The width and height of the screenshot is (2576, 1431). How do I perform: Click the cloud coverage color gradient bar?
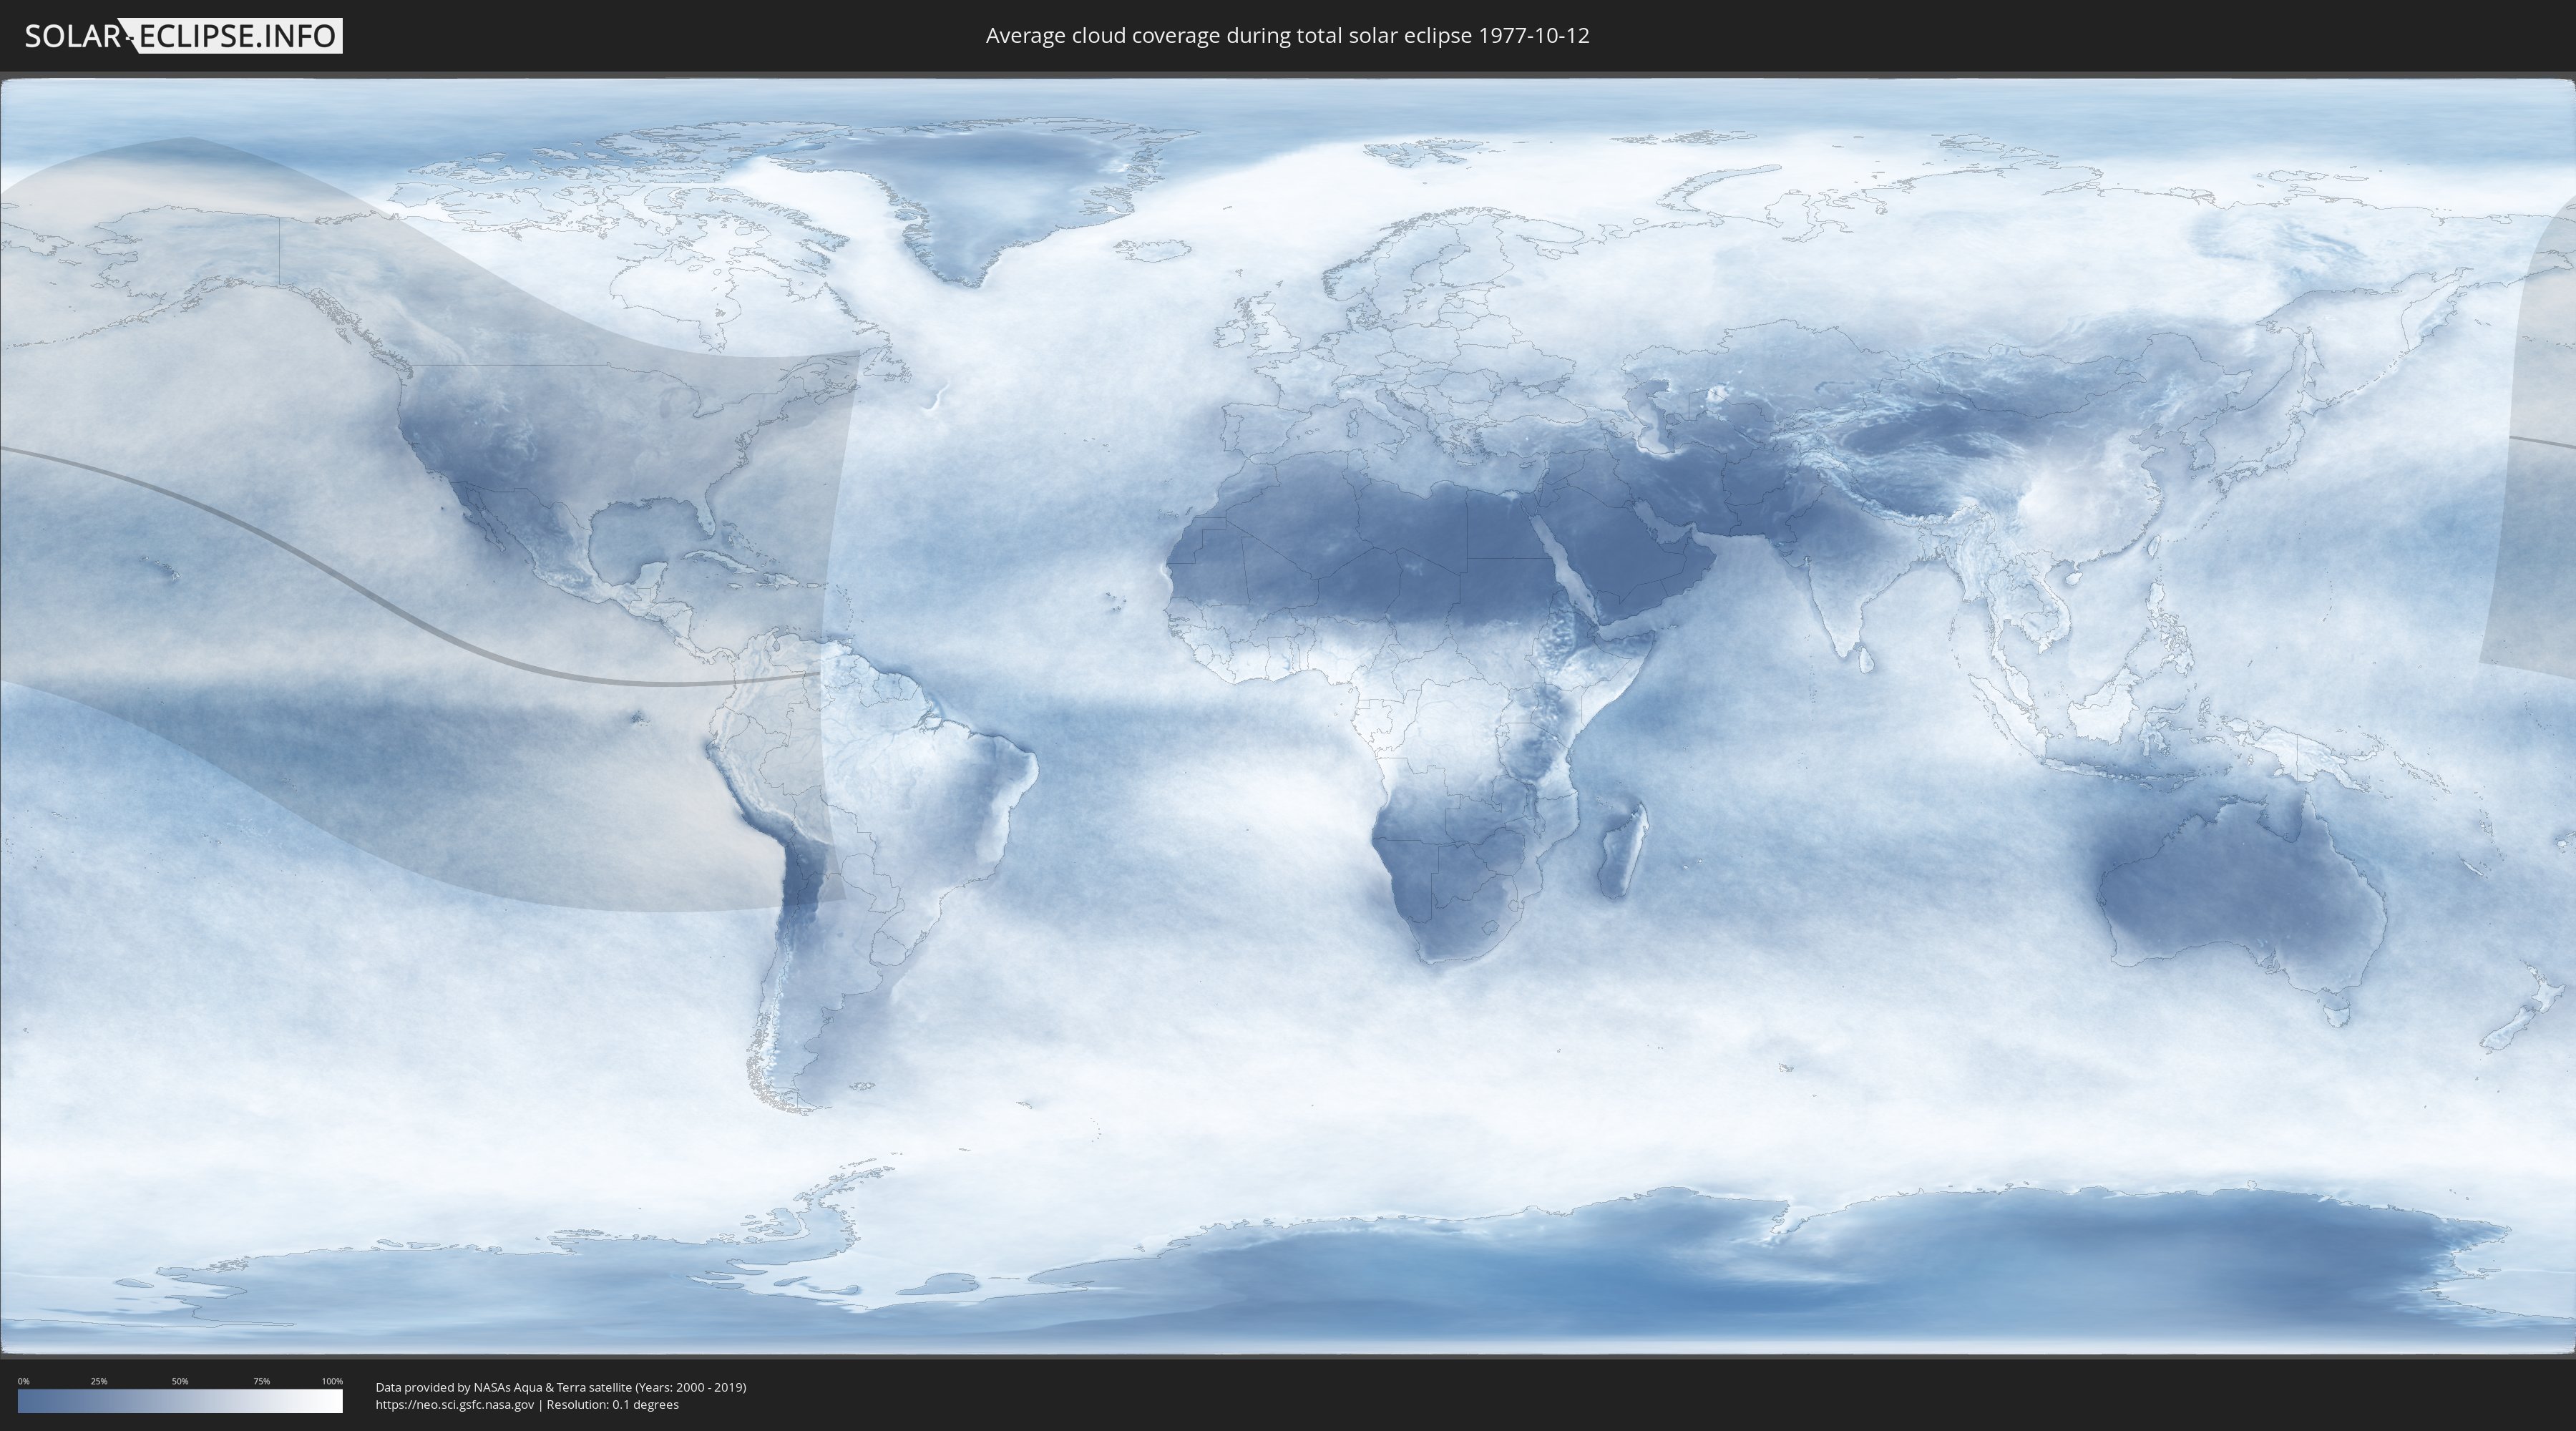[x=180, y=1401]
